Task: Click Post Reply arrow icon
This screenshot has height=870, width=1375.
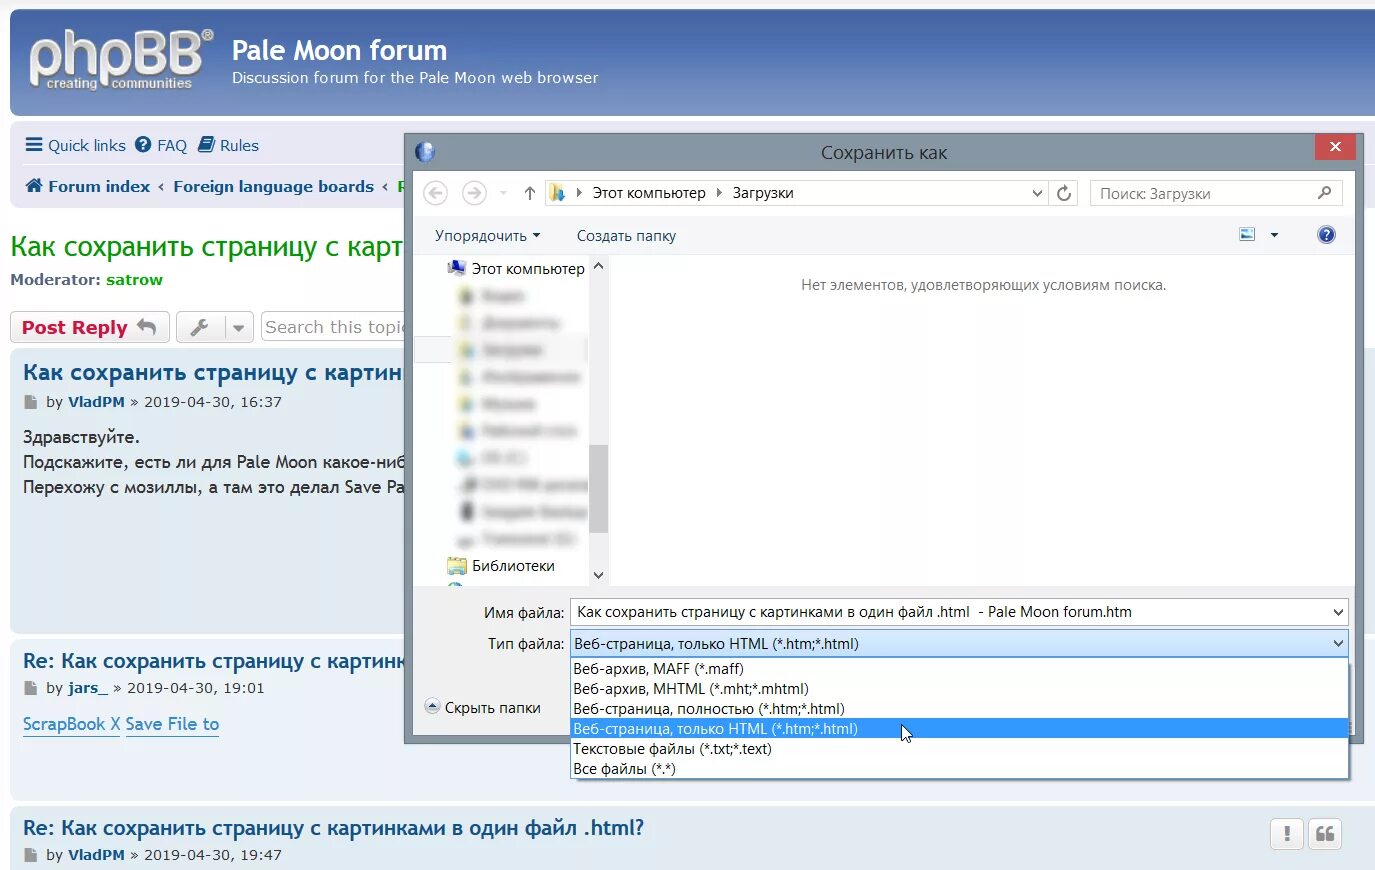Action: [146, 326]
